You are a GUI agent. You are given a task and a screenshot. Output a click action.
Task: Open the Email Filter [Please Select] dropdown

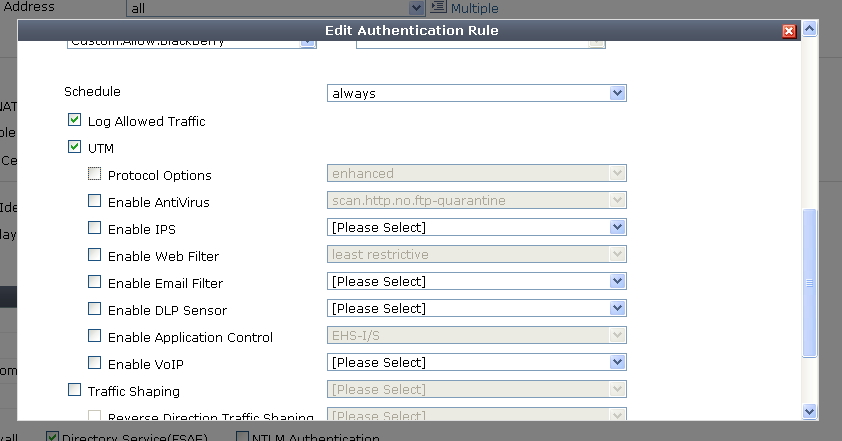tap(477, 281)
